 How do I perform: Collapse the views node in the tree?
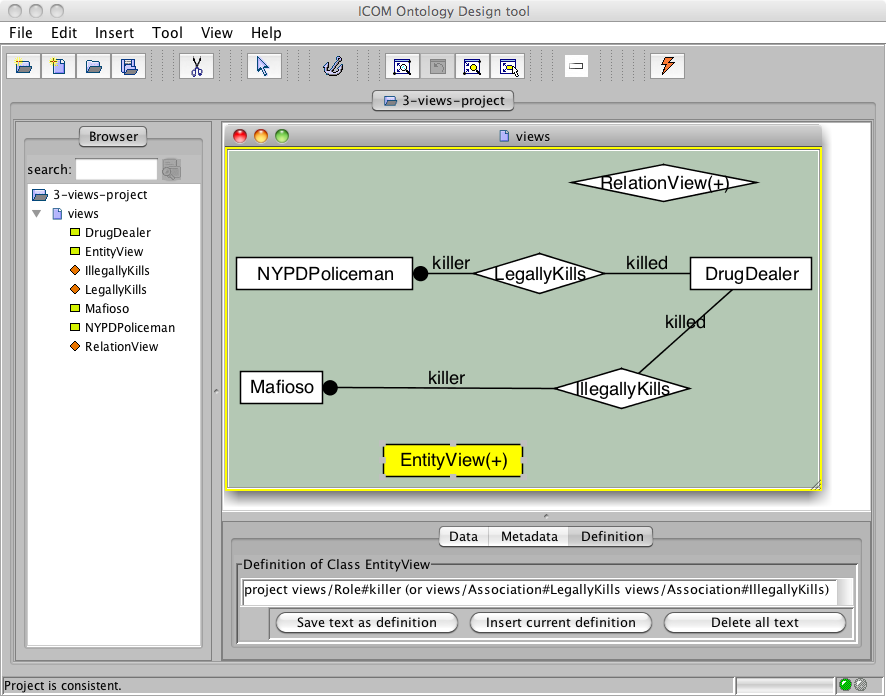point(37,214)
